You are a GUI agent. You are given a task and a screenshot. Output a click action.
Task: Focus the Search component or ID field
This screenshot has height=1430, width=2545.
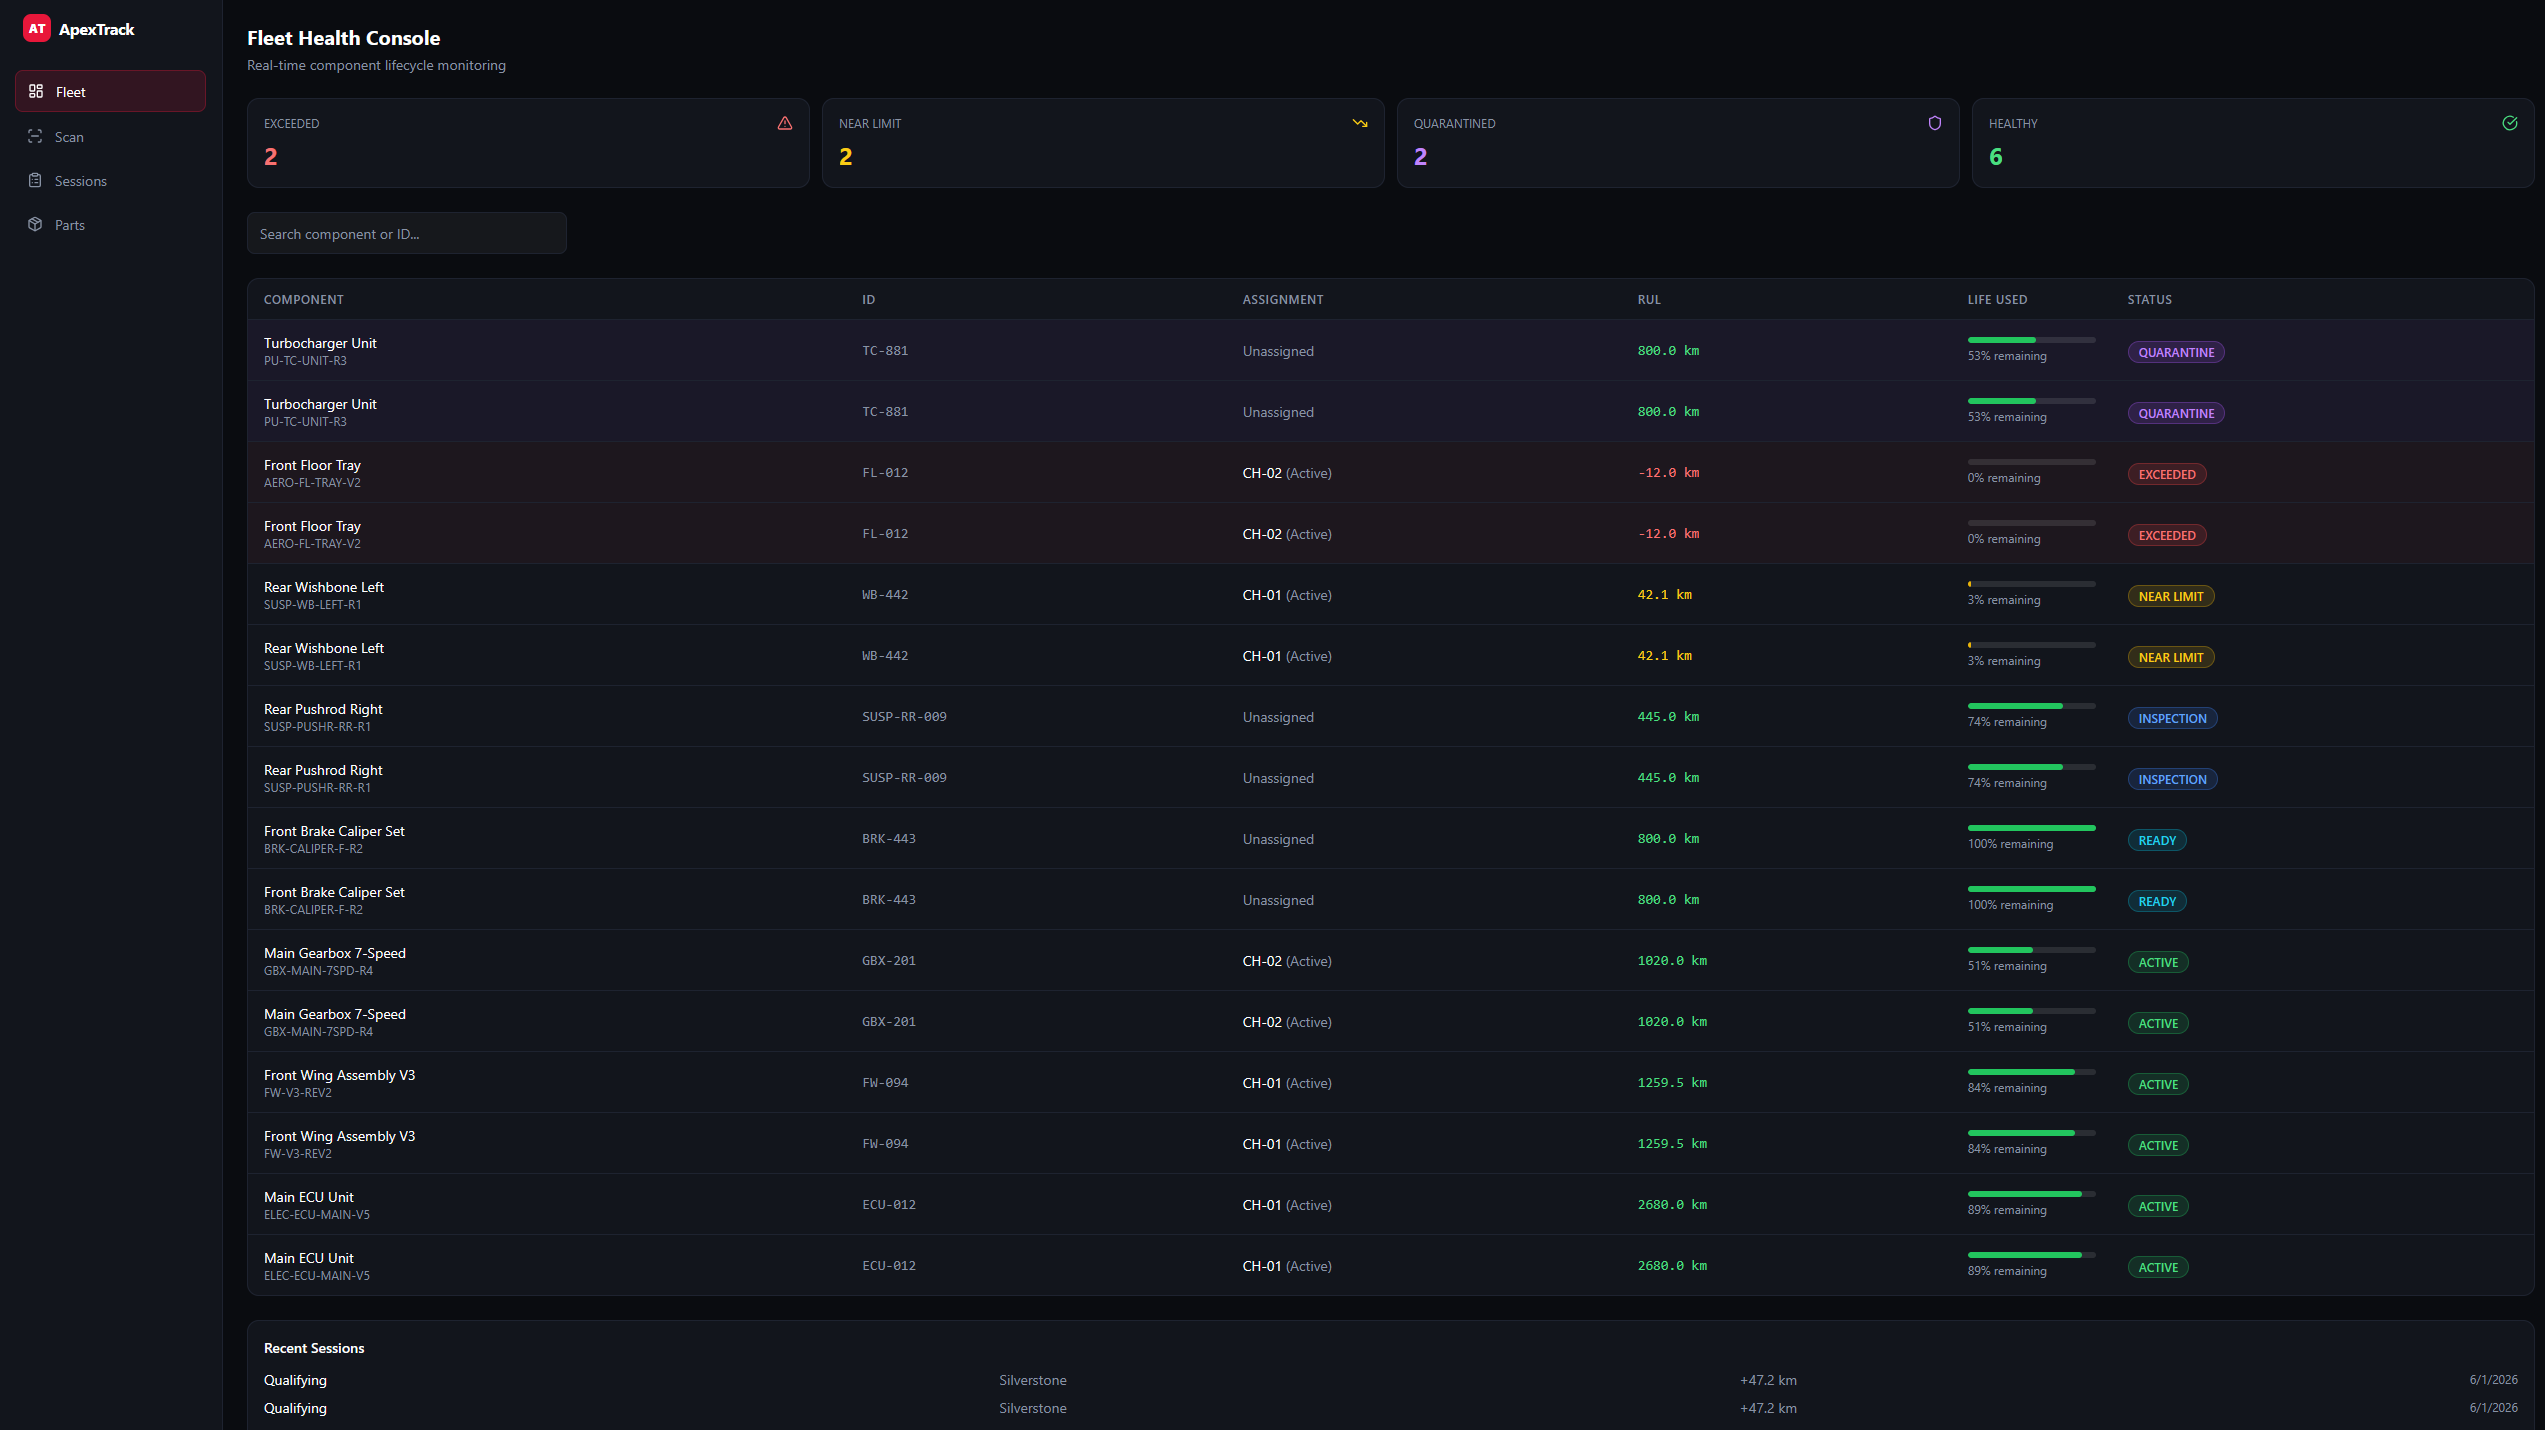[407, 233]
